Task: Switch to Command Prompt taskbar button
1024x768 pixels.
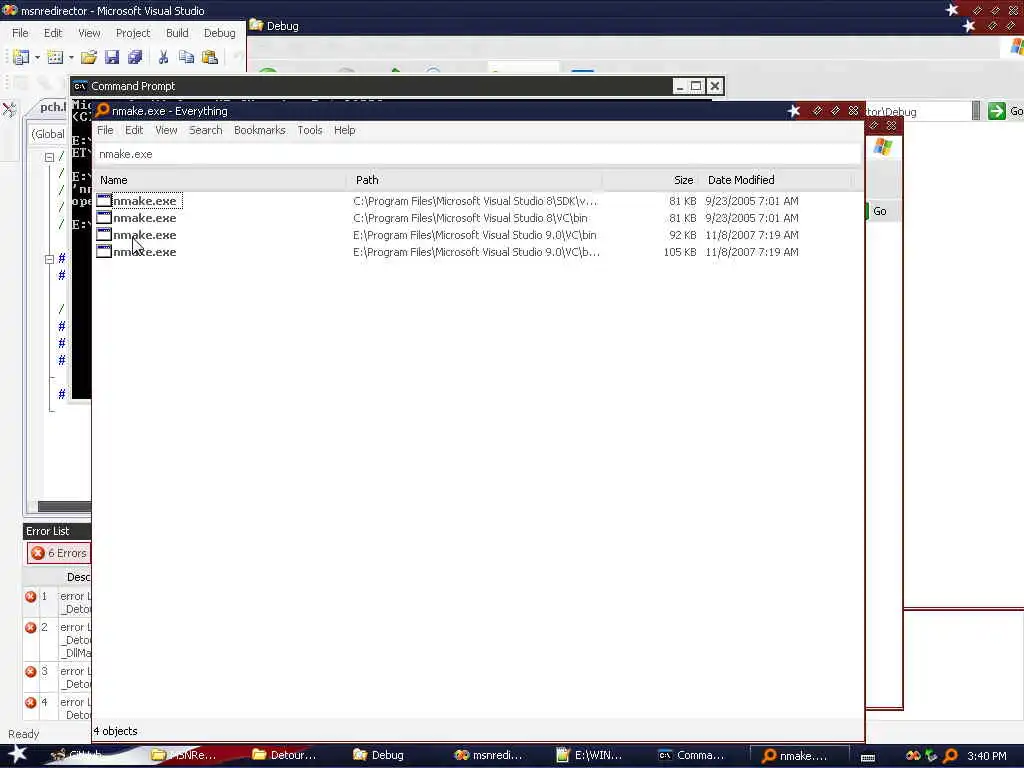Action: coord(692,755)
